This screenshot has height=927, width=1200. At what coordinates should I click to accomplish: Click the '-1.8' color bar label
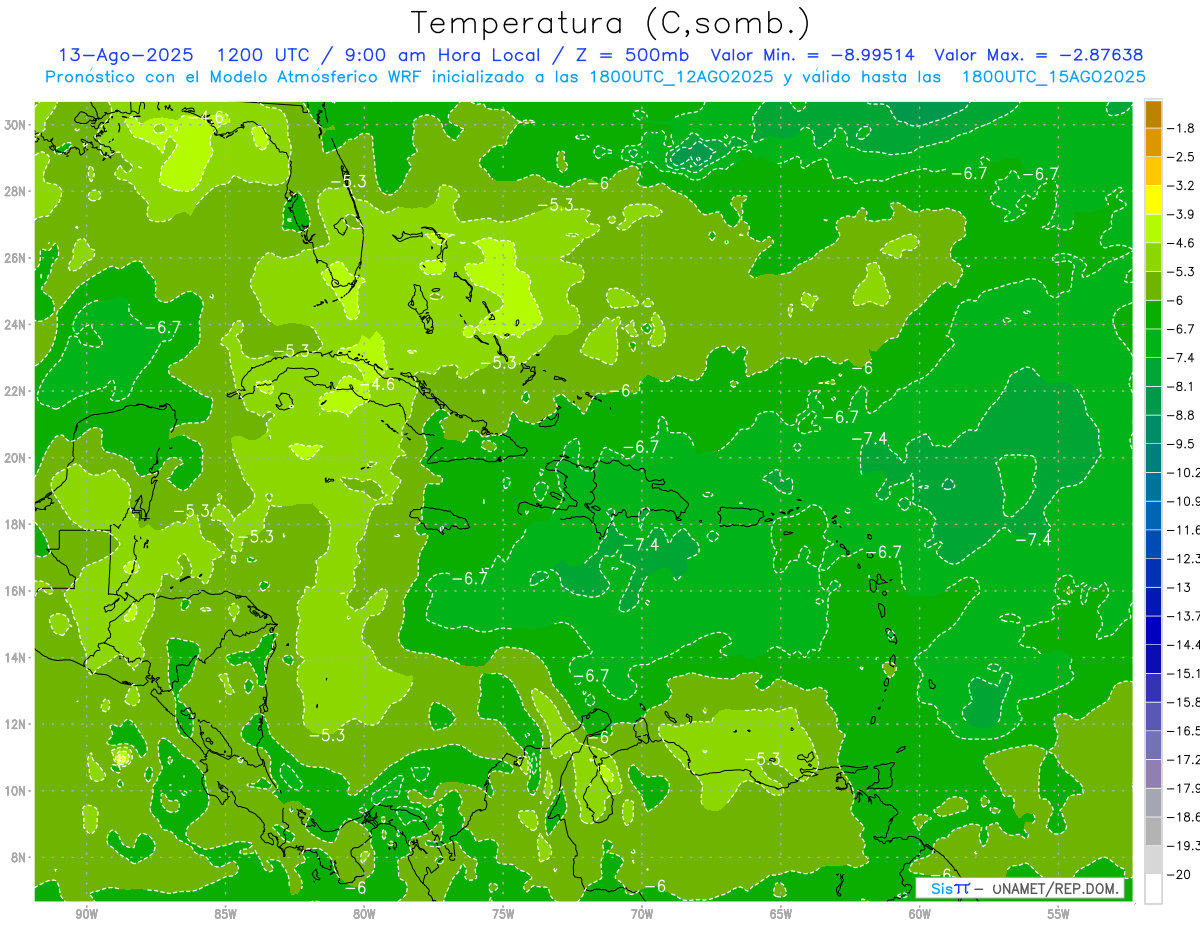point(1181,128)
